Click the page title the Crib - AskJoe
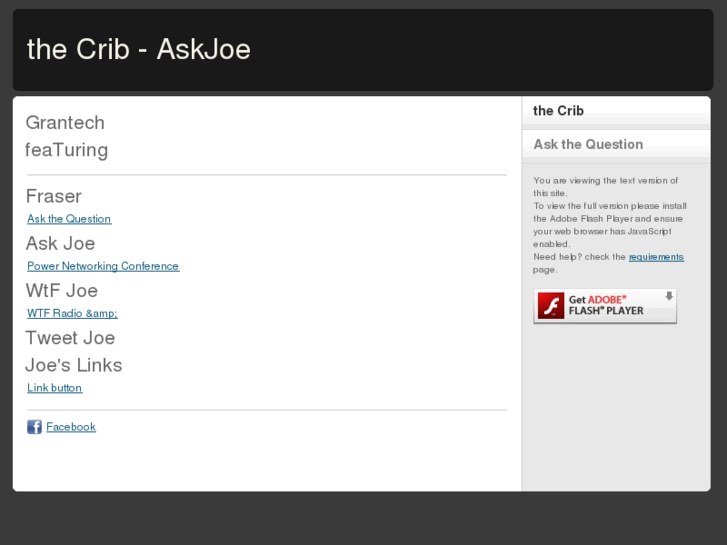Viewport: 727px width, 545px height. (138, 49)
